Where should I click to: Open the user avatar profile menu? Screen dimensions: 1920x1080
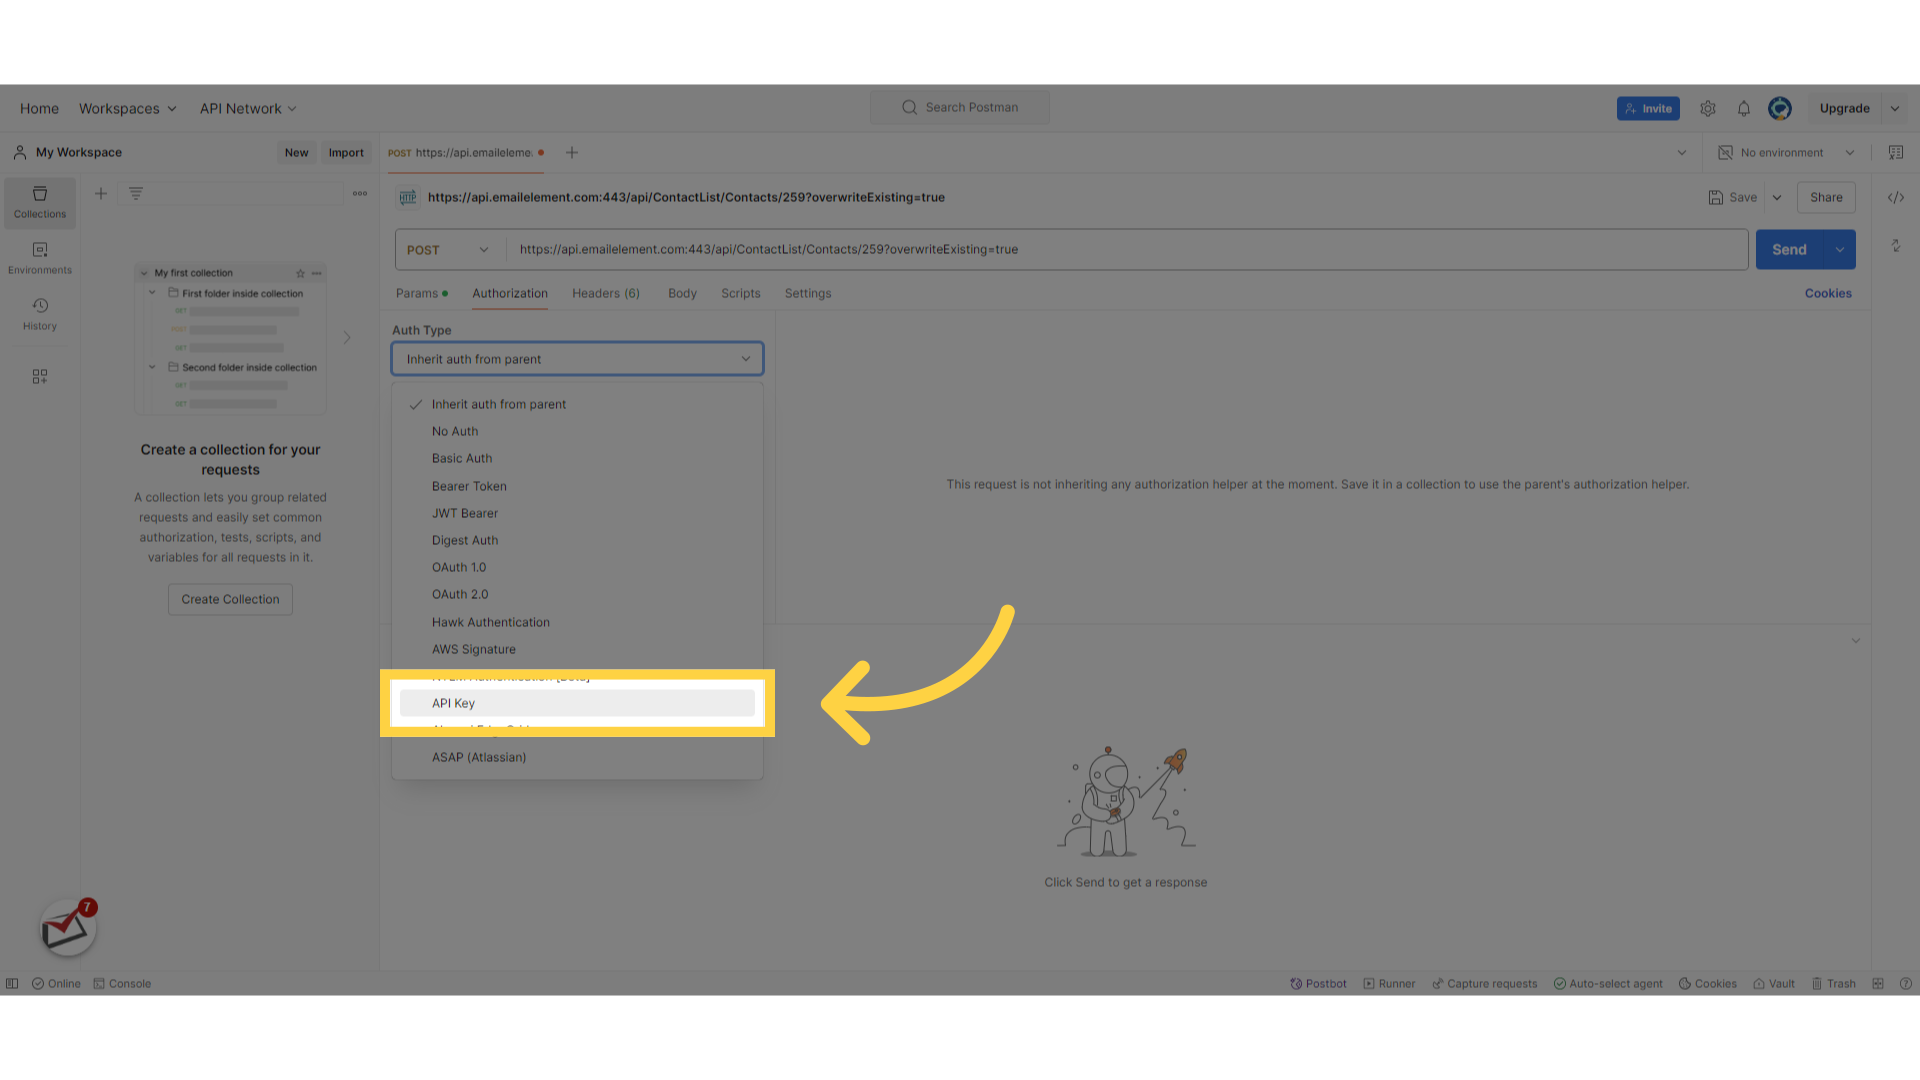1780,108
